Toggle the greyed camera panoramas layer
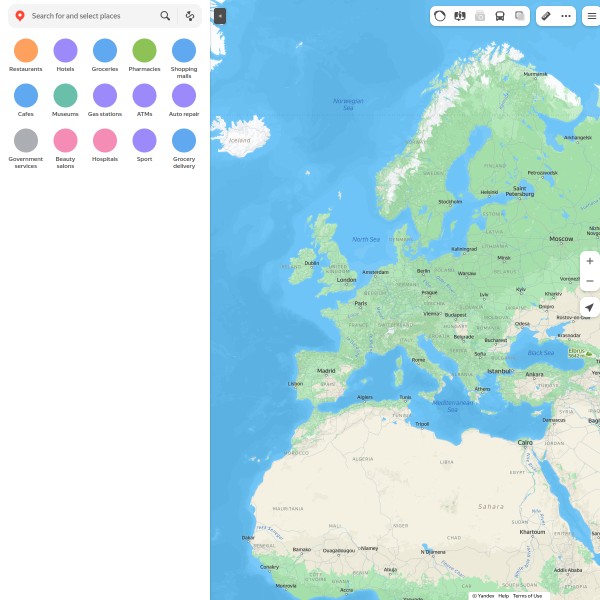Screen dimensions: 600x600 pyautogui.click(x=480, y=16)
